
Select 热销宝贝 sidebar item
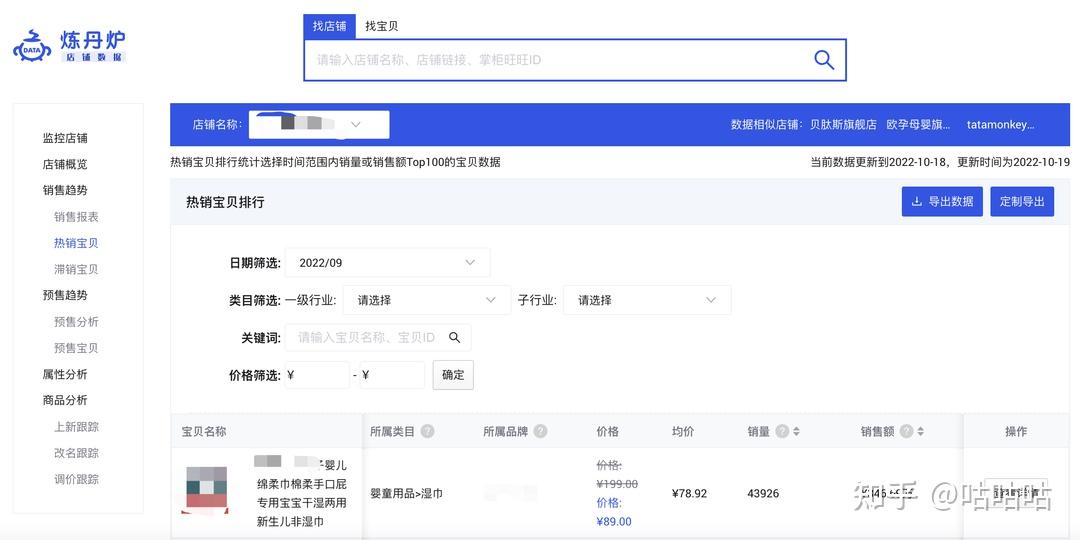coord(76,243)
